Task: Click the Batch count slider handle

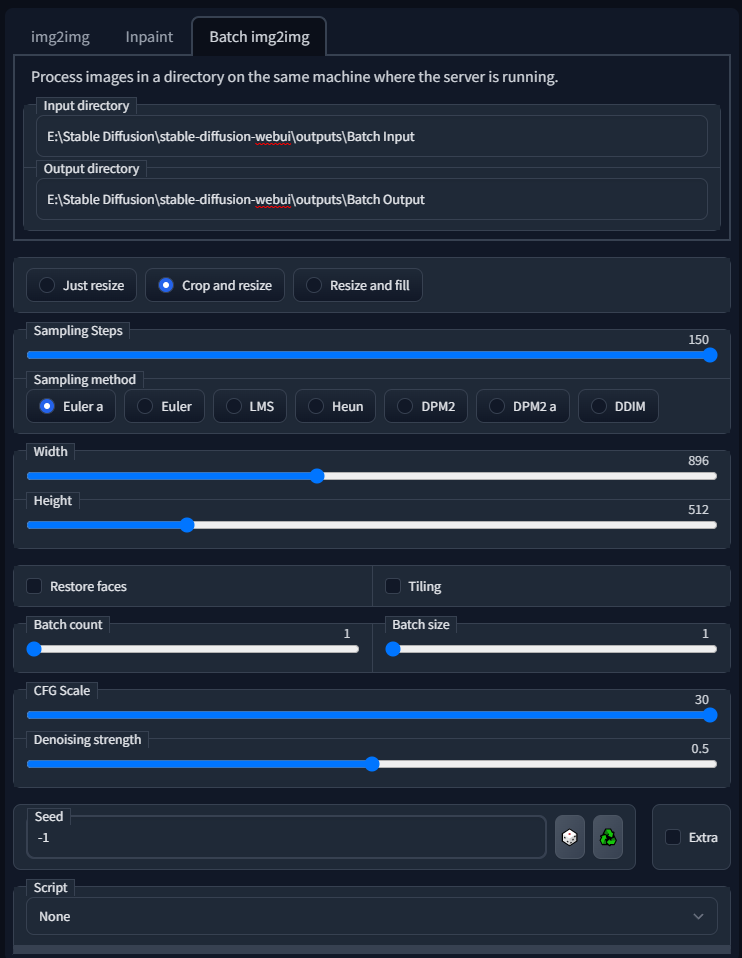Action: pos(34,649)
